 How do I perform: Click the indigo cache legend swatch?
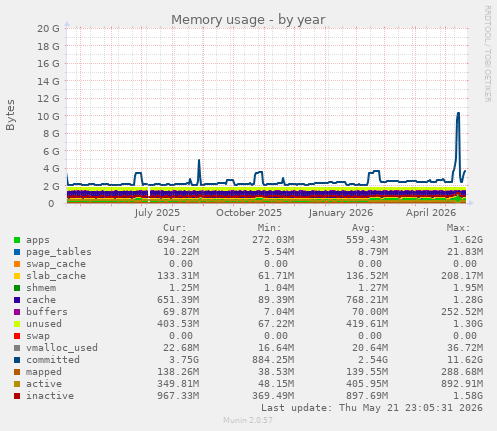tap(17, 300)
